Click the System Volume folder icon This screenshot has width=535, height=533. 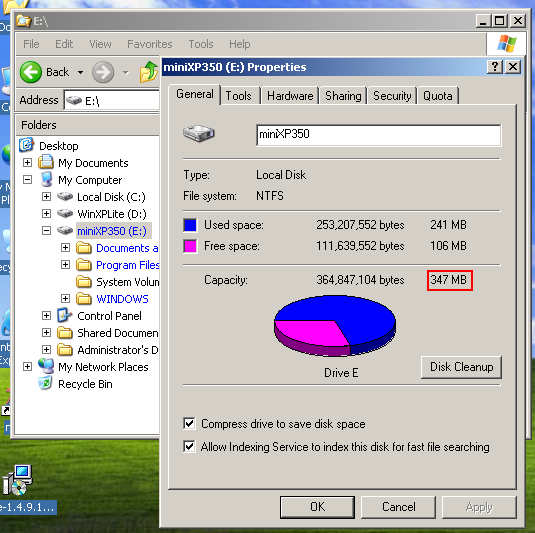pos(84,282)
